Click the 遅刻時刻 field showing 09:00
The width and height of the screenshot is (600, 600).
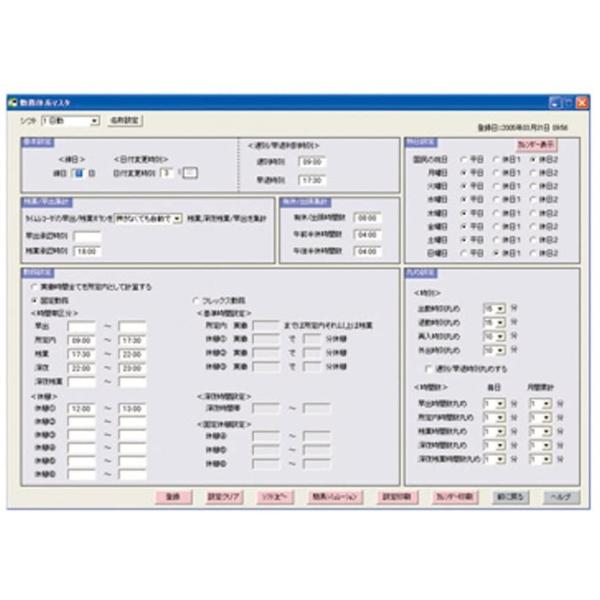pos(312,161)
